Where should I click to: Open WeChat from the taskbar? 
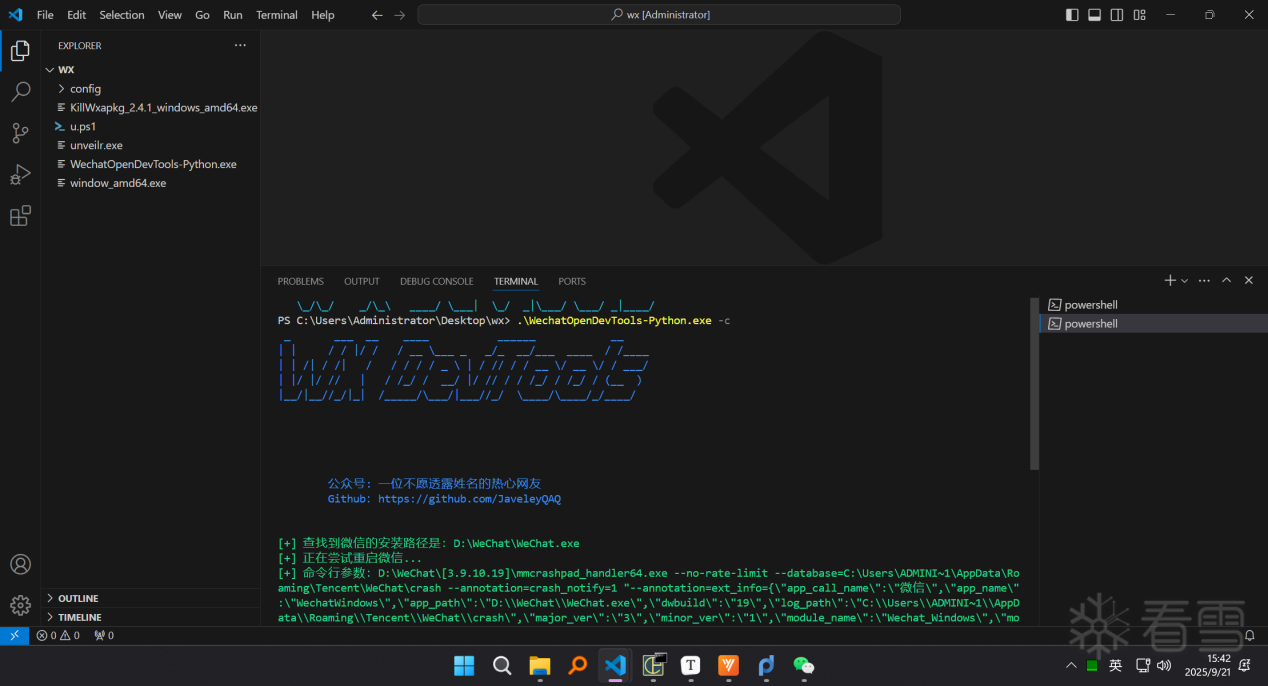click(804, 665)
